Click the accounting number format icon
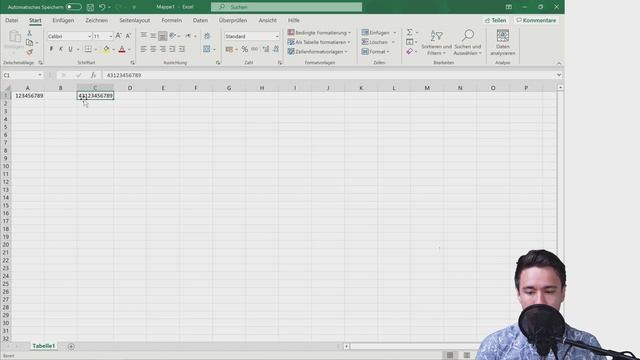640x360 pixels. tap(229, 49)
